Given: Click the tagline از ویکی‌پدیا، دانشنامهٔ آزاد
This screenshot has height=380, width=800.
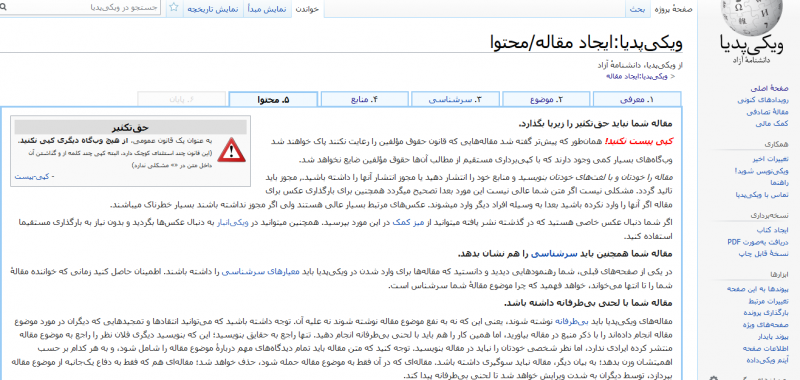Looking at the screenshot, I should pos(640,65).
